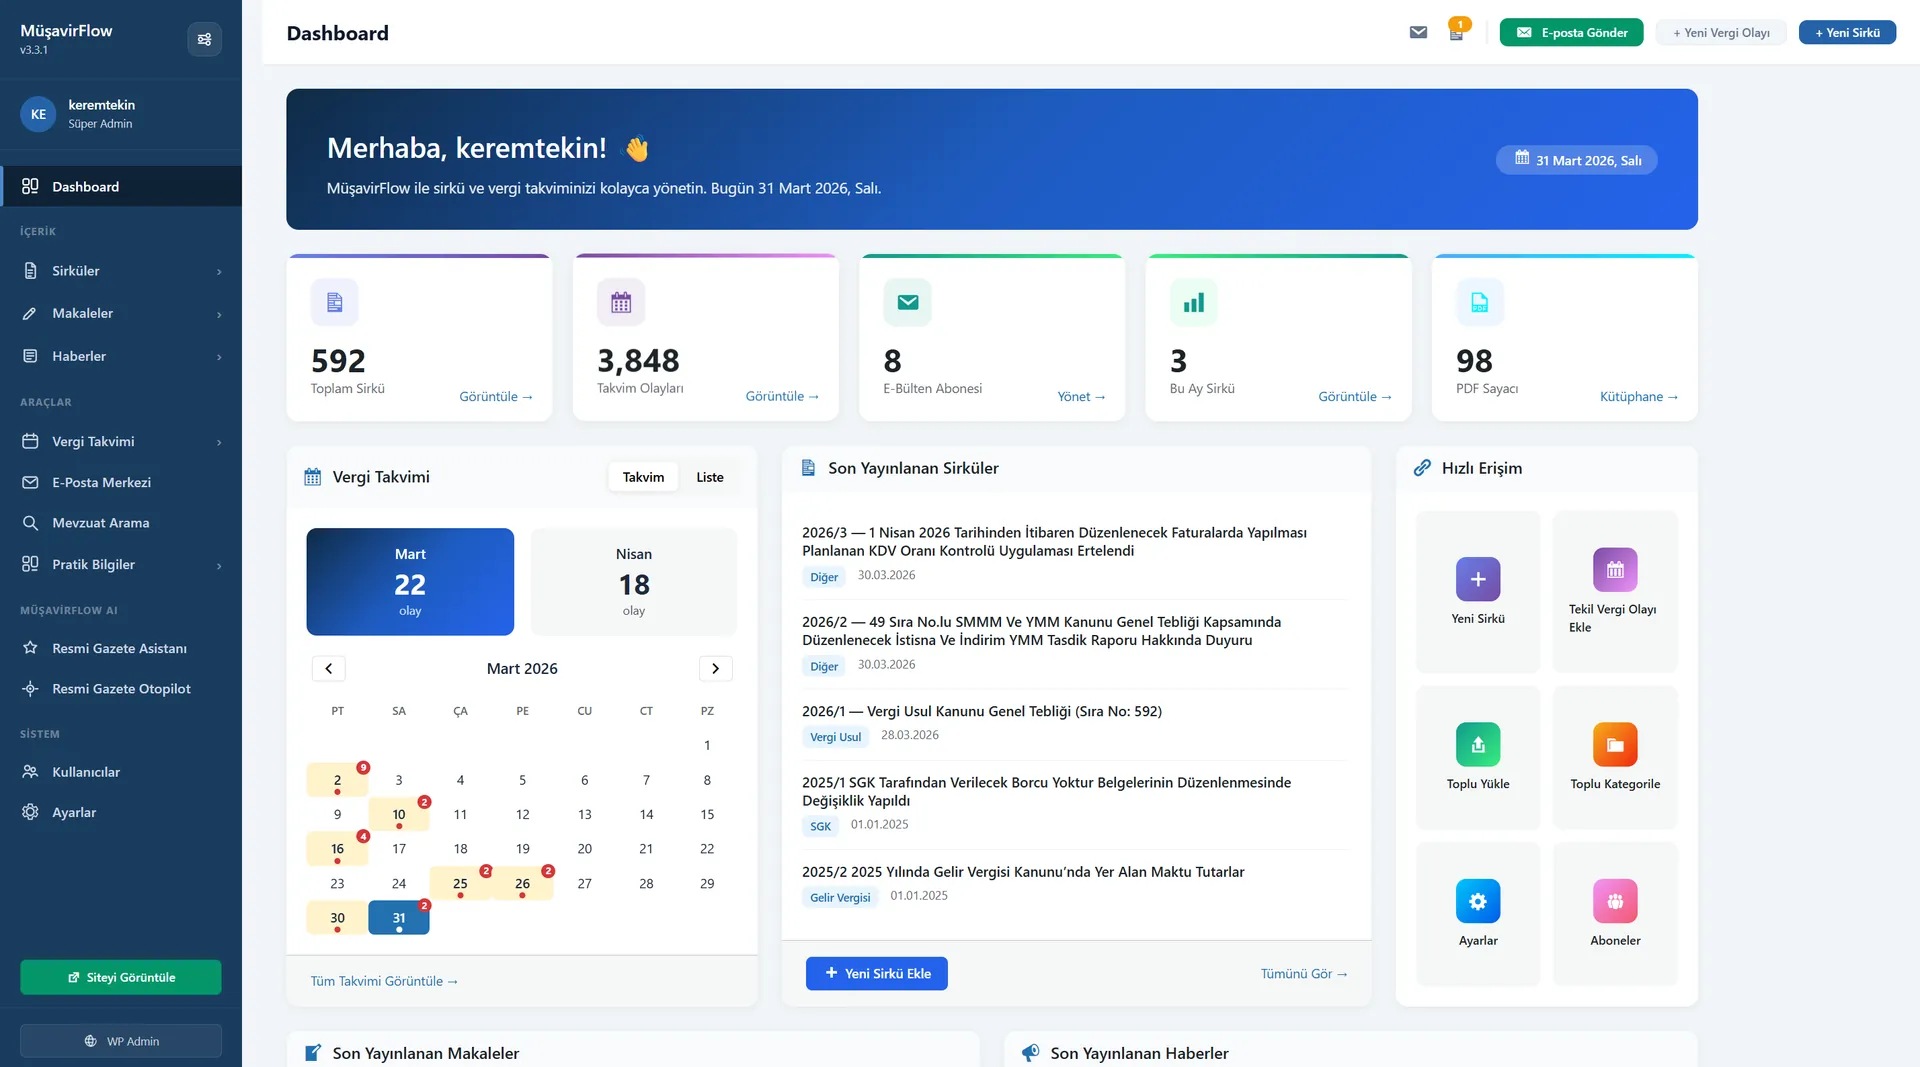Switch to the Liste tab
This screenshot has height=1067, width=1920.
[x=710, y=477]
